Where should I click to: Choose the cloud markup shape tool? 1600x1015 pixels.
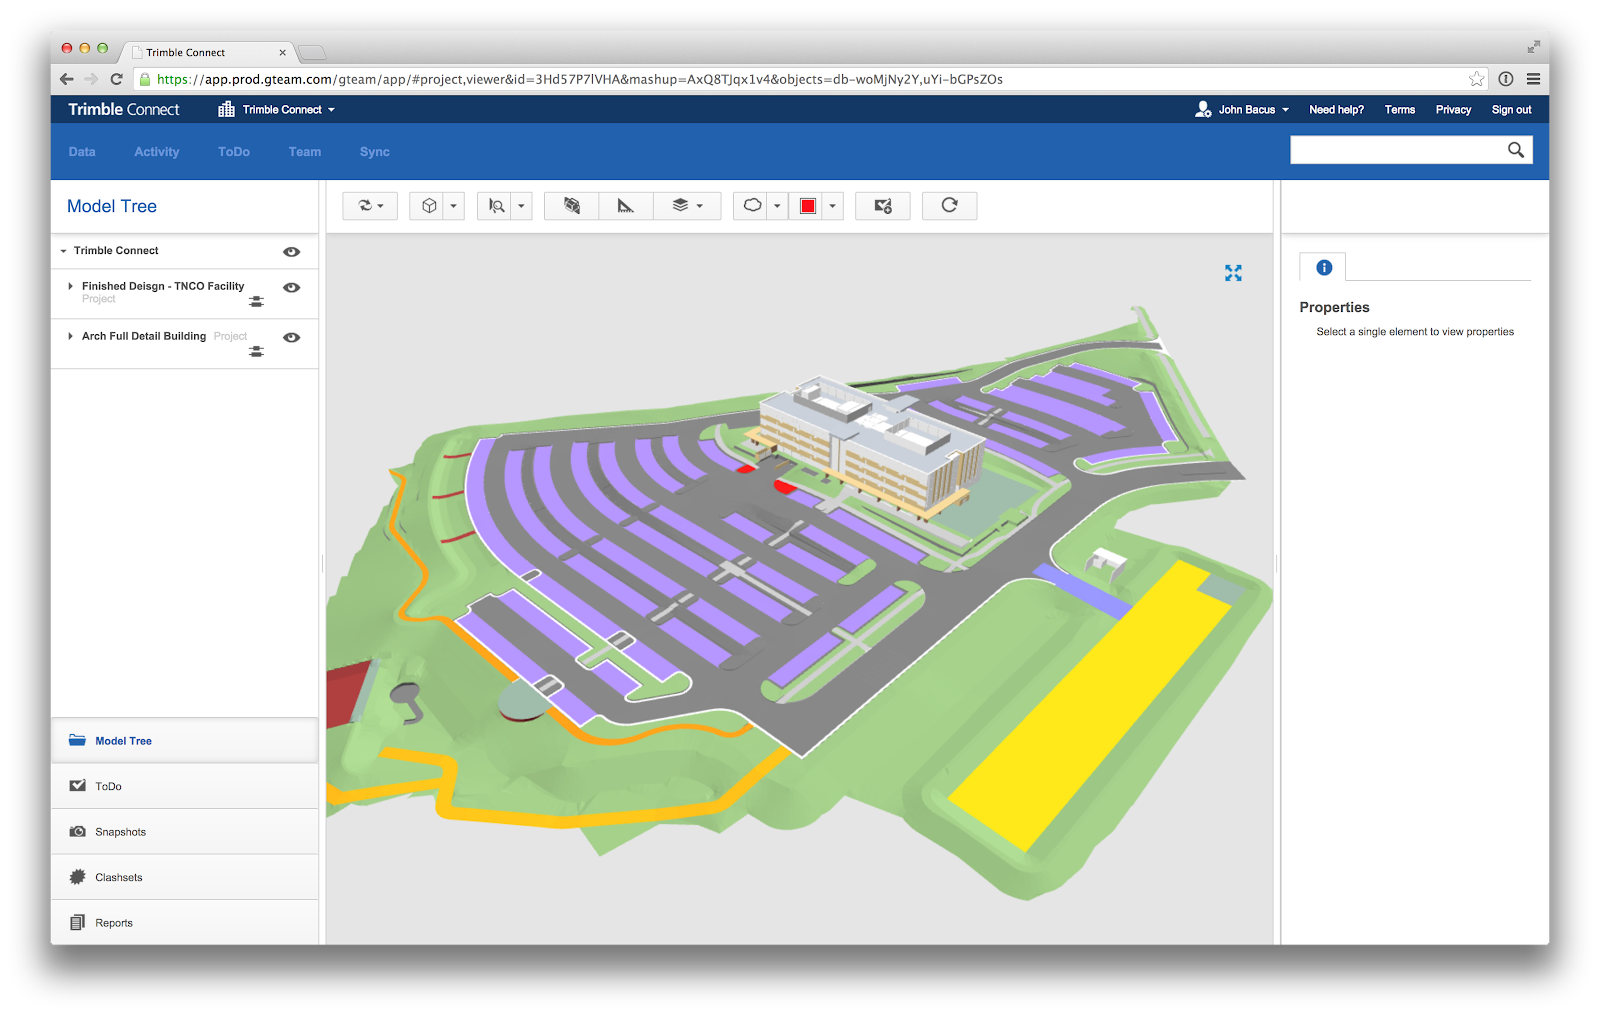point(753,205)
